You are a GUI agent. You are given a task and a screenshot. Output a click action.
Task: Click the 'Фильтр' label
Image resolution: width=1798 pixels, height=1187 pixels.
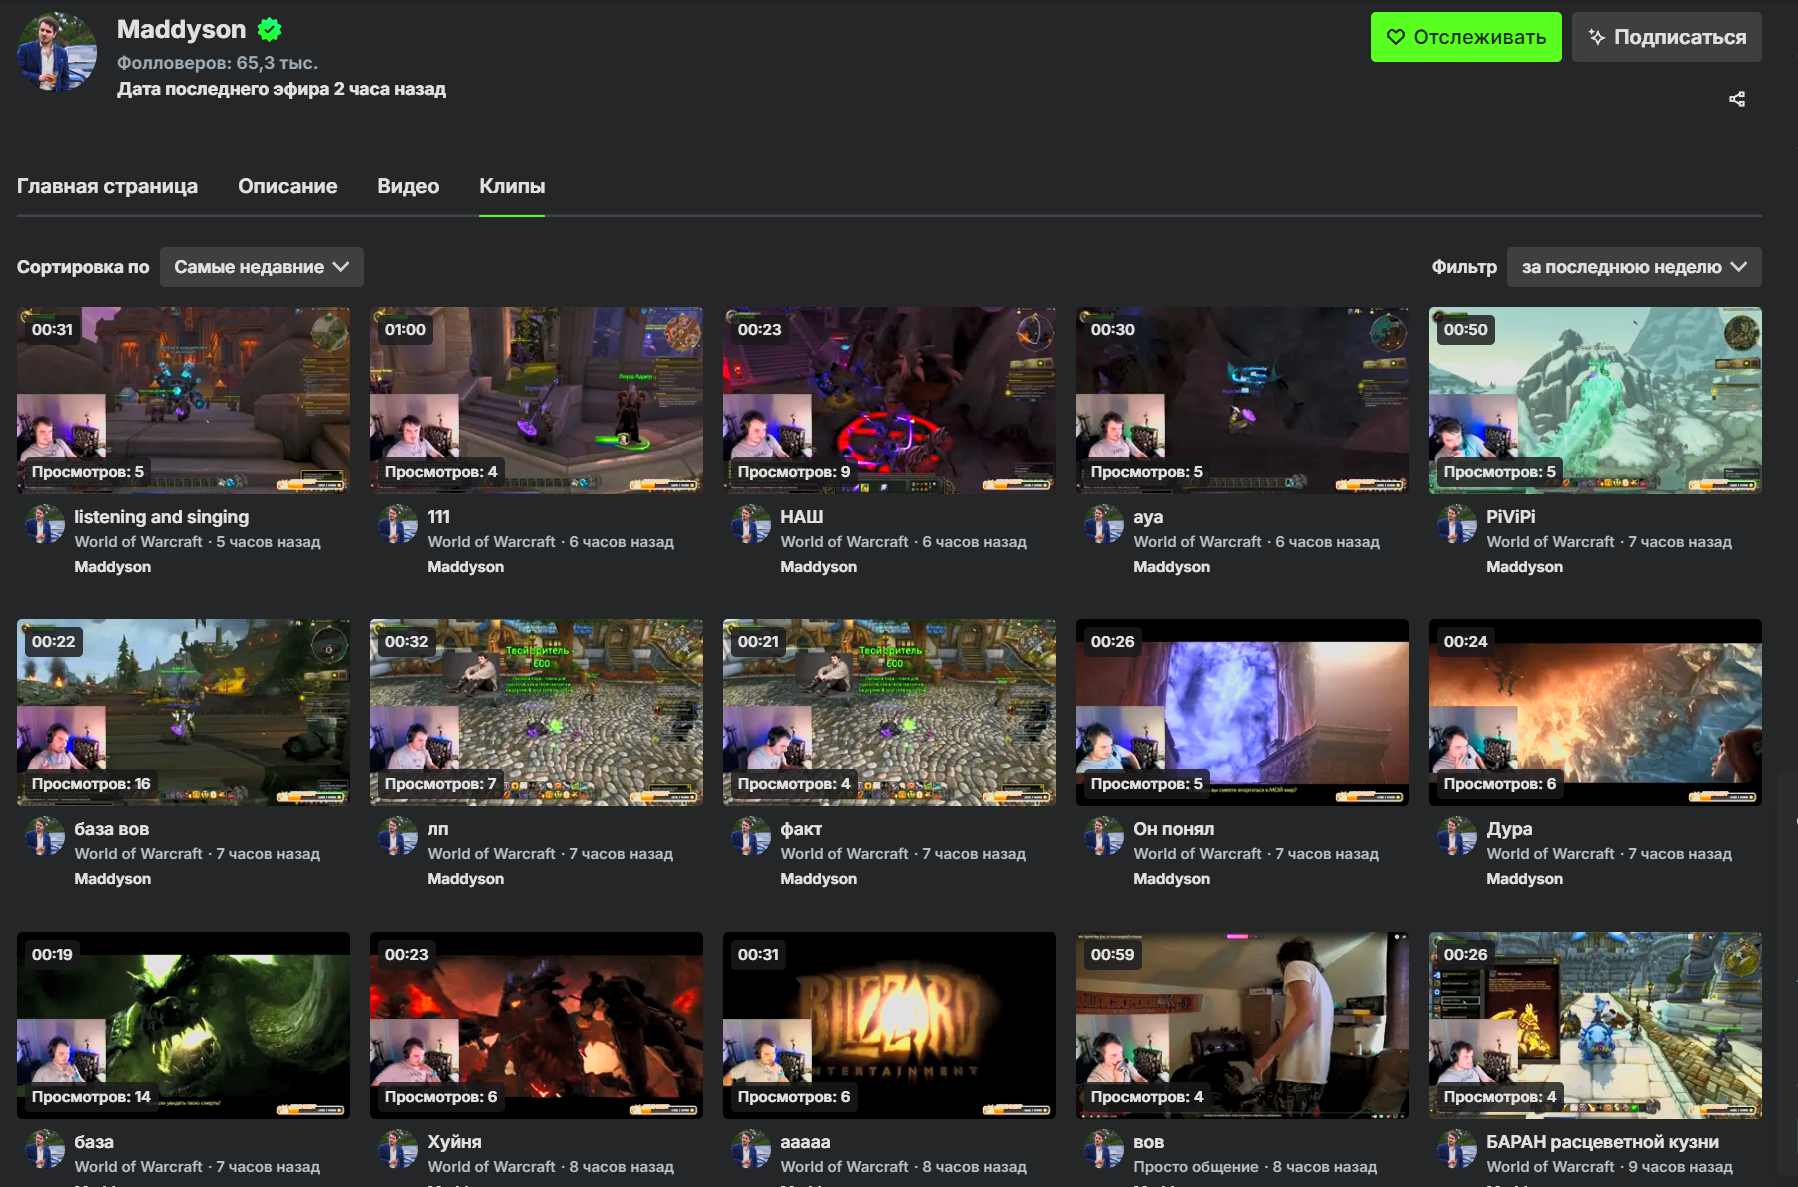(x=1464, y=267)
